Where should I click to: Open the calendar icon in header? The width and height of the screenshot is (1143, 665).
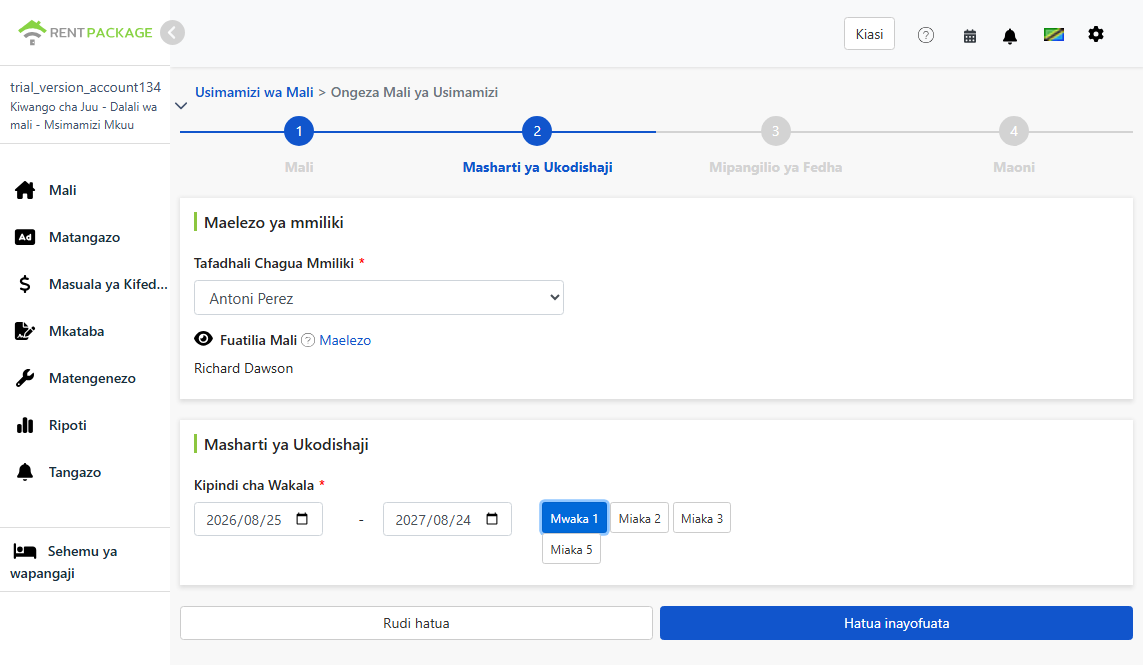pyautogui.click(x=970, y=36)
